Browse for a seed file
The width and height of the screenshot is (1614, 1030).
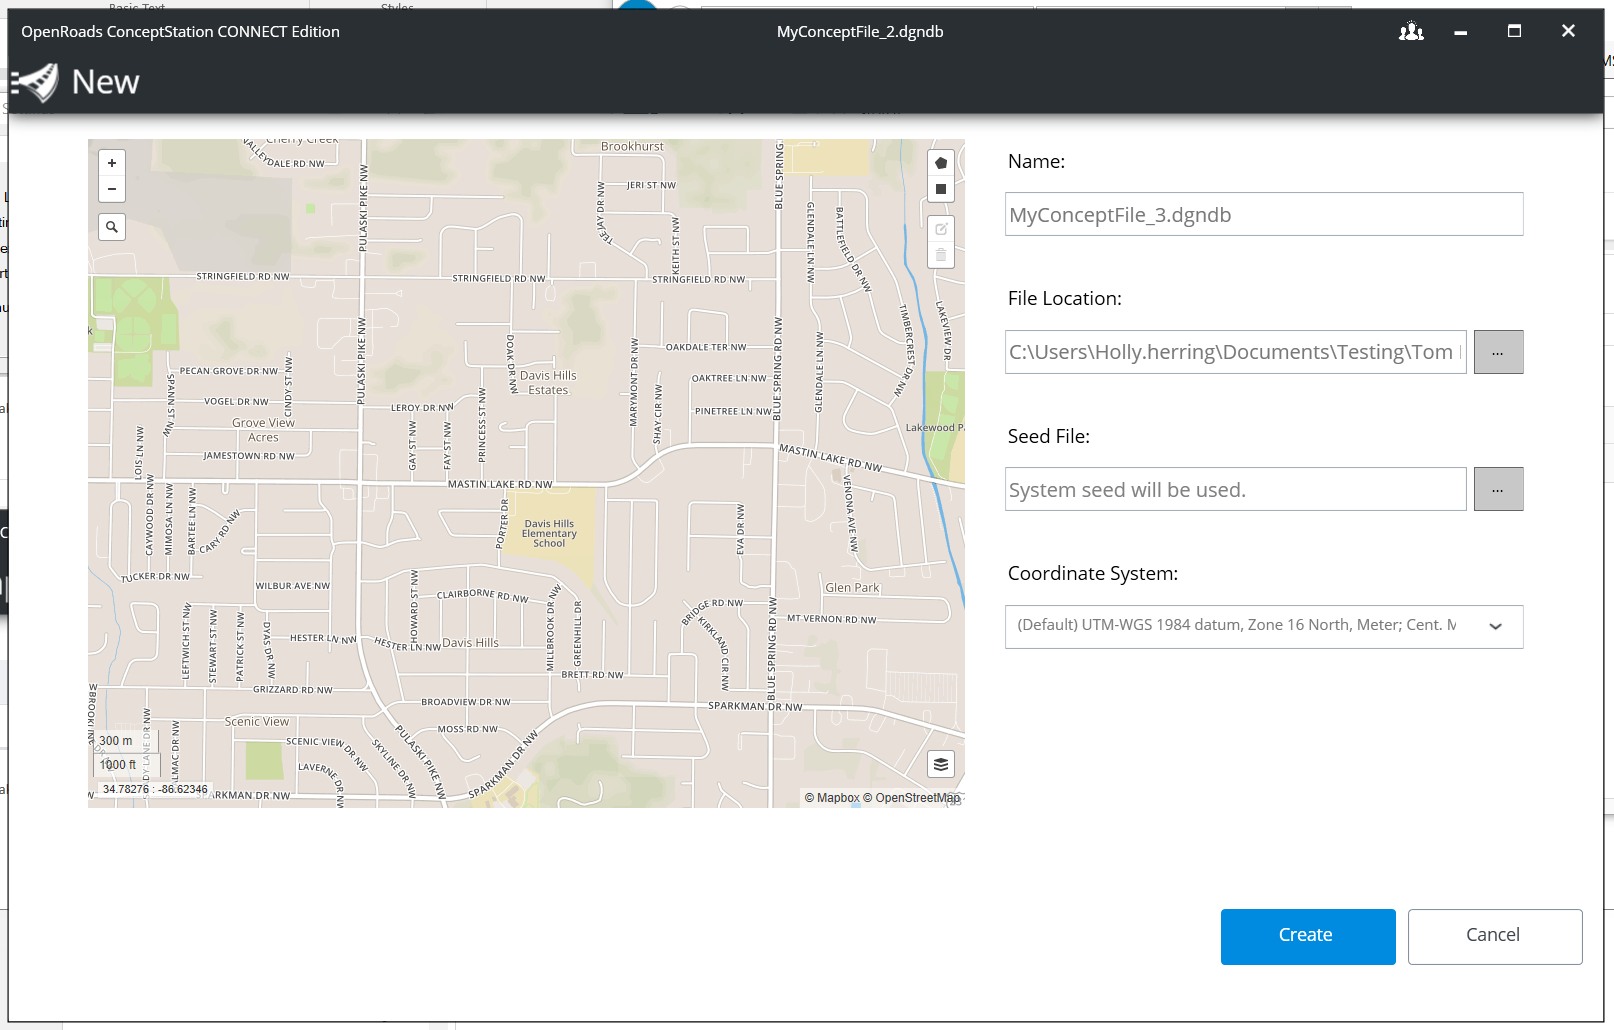point(1498,489)
